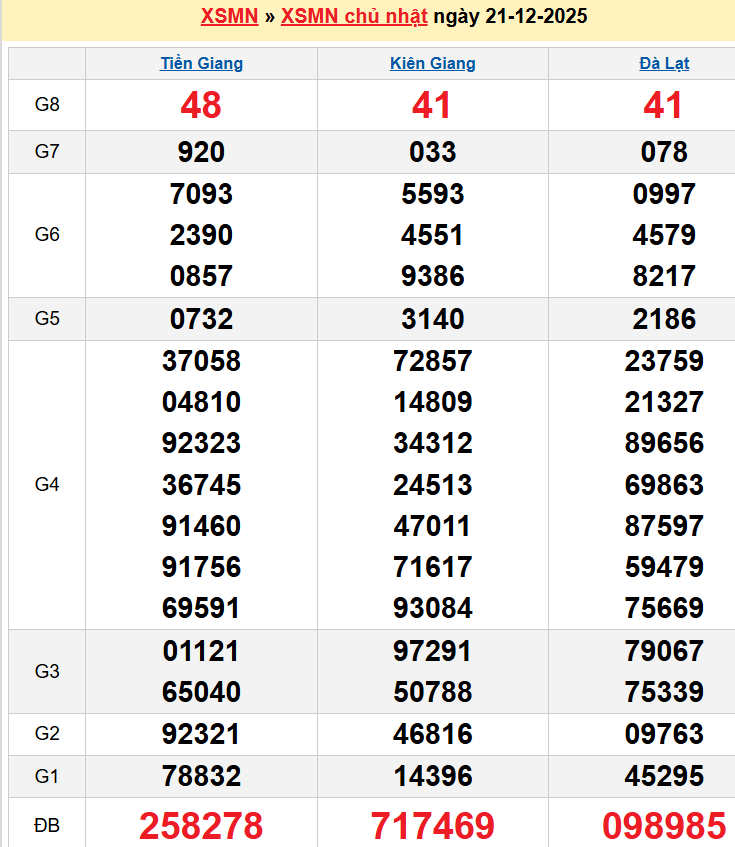Open the Đà Lạt province link
The height and width of the screenshot is (847, 735).
tap(664, 63)
